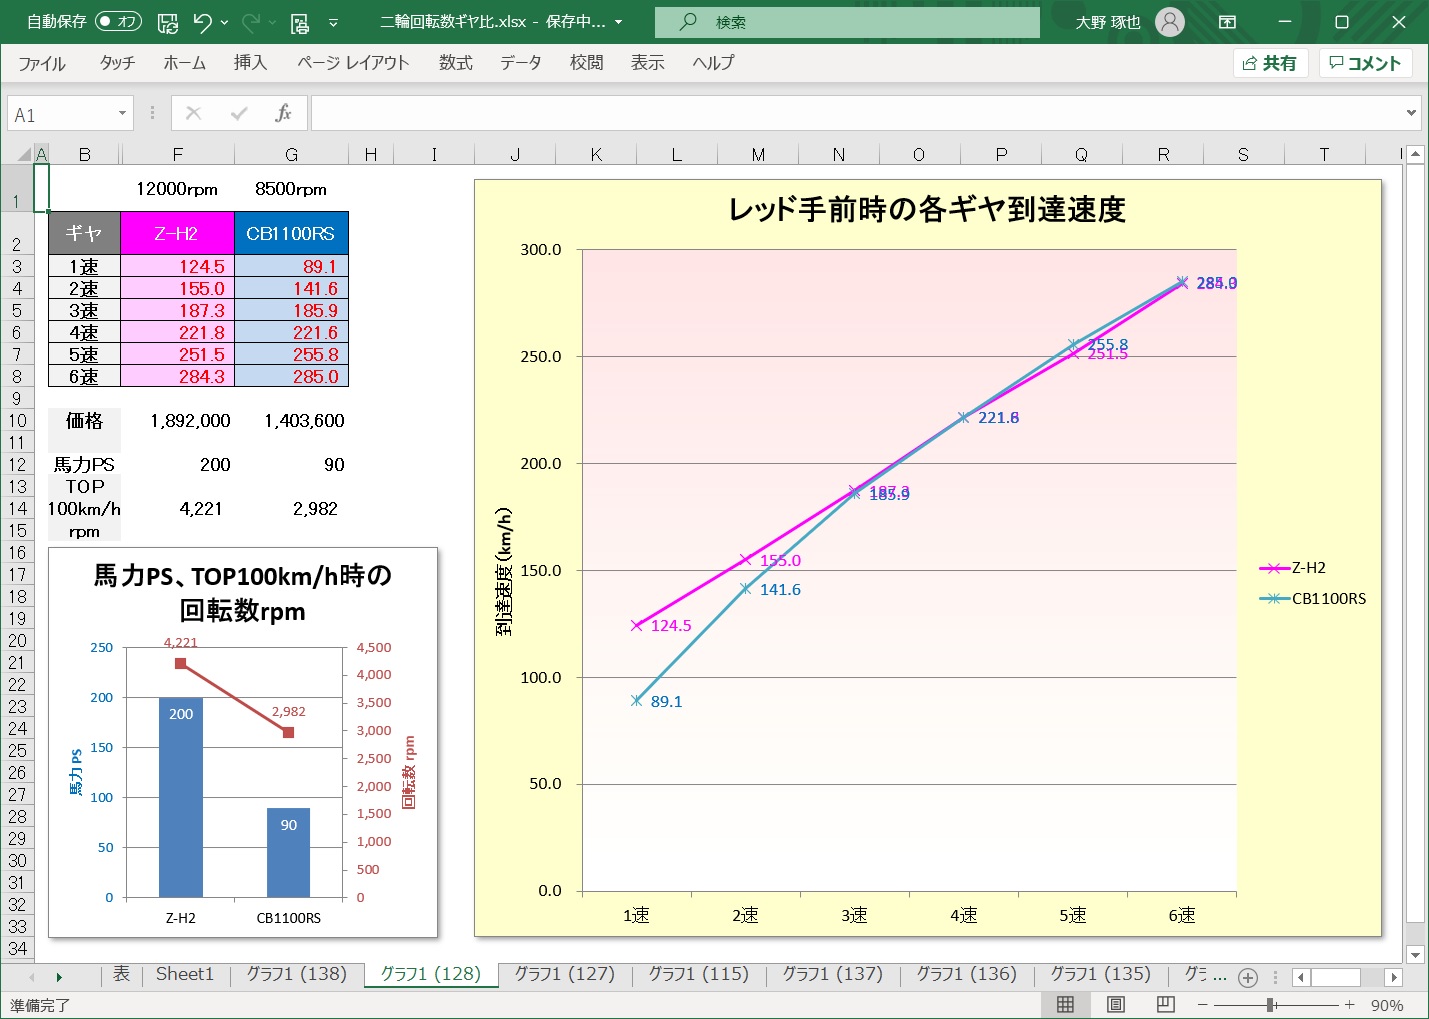The image size is (1429, 1019).
Task: Click the user account avatar icon
Action: [x=1170, y=22]
